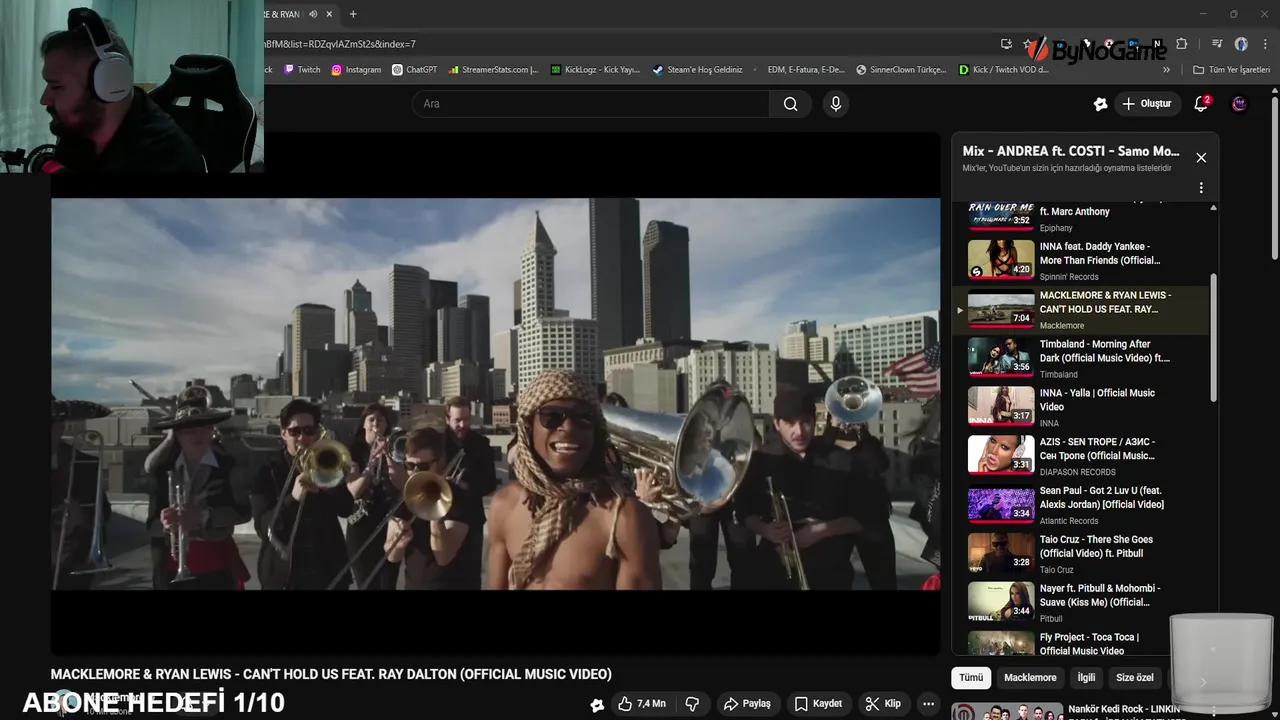
Task: Click the Mix - ANDREA ft. COSTI playlist title
Action: (1071, 151)
